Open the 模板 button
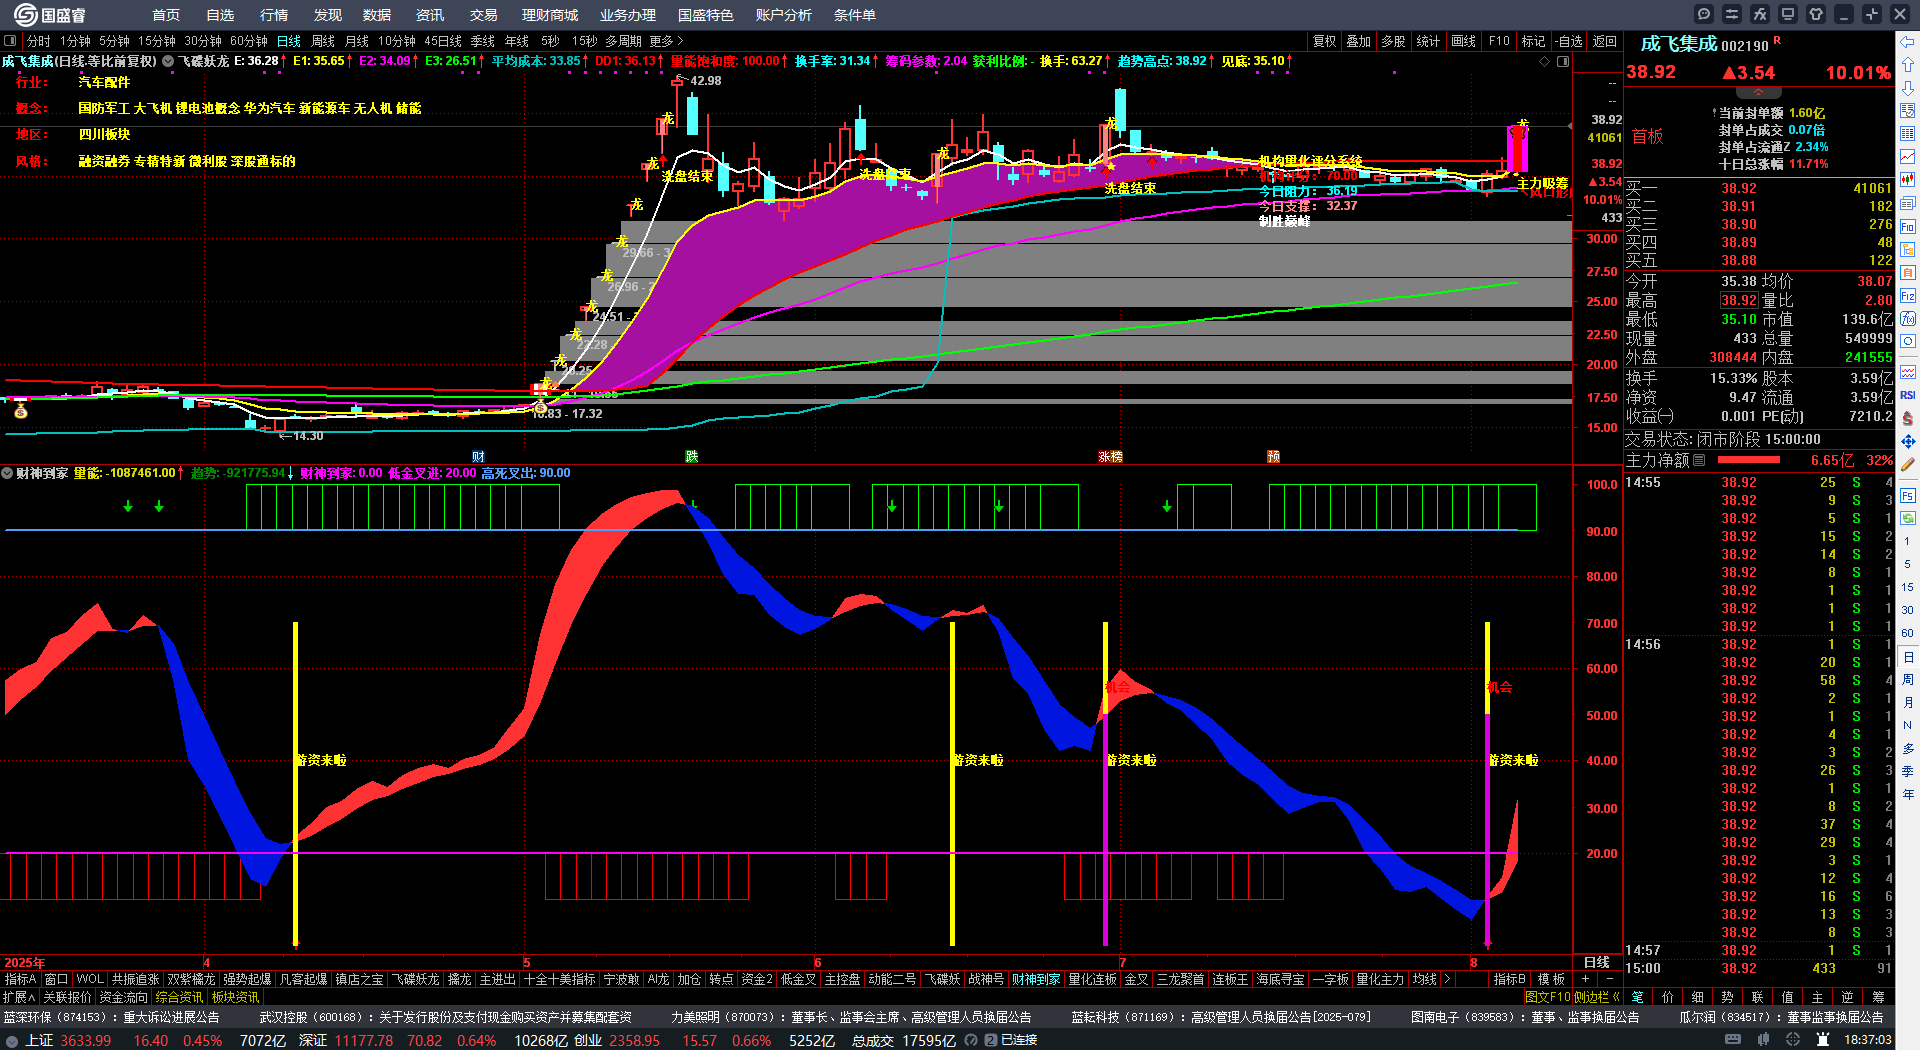 [1551, 979]
